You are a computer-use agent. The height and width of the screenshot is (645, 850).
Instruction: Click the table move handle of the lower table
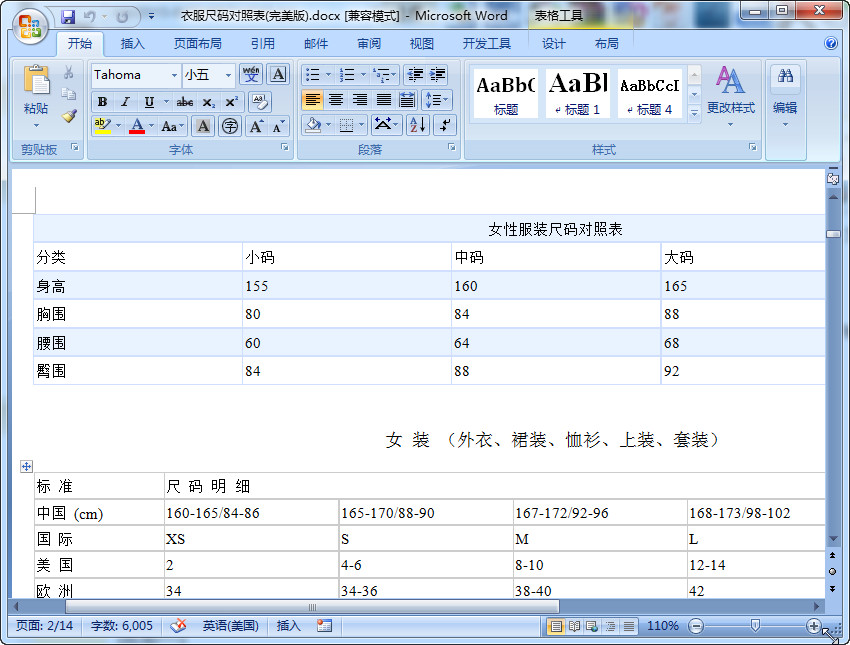(x=26, y=466)
